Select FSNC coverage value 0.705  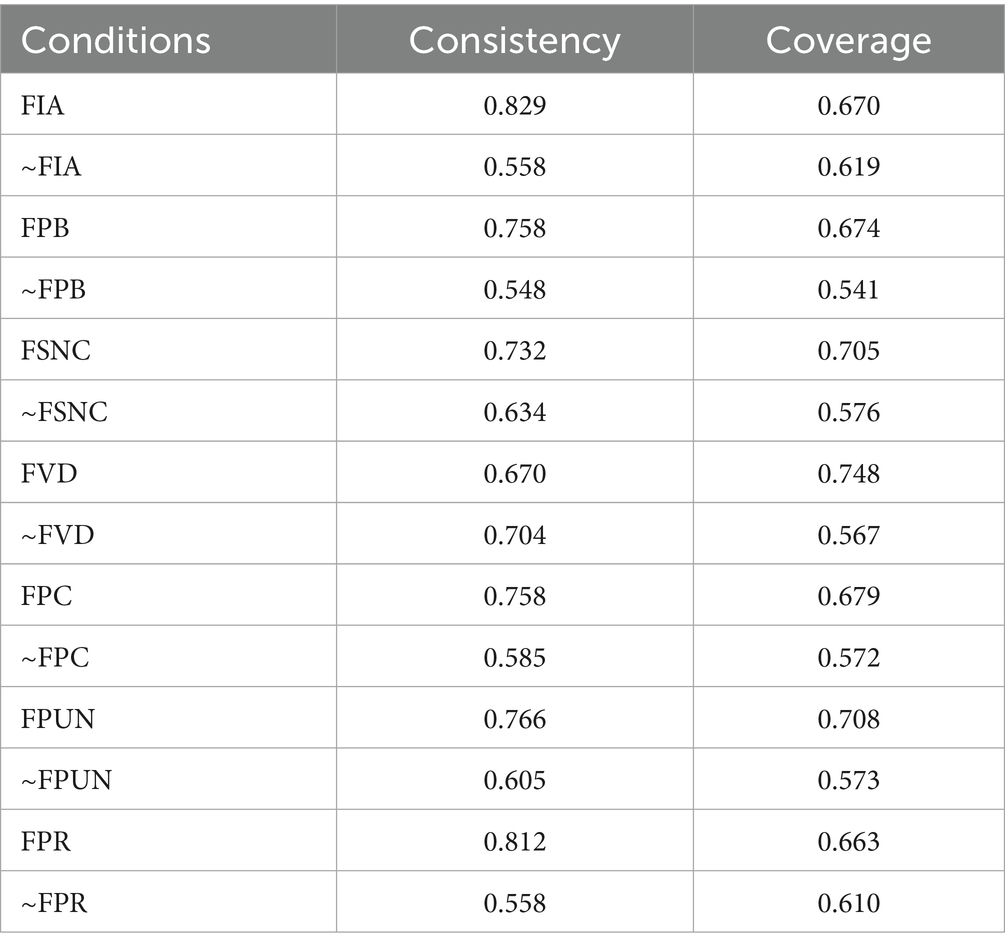(848, 351)
